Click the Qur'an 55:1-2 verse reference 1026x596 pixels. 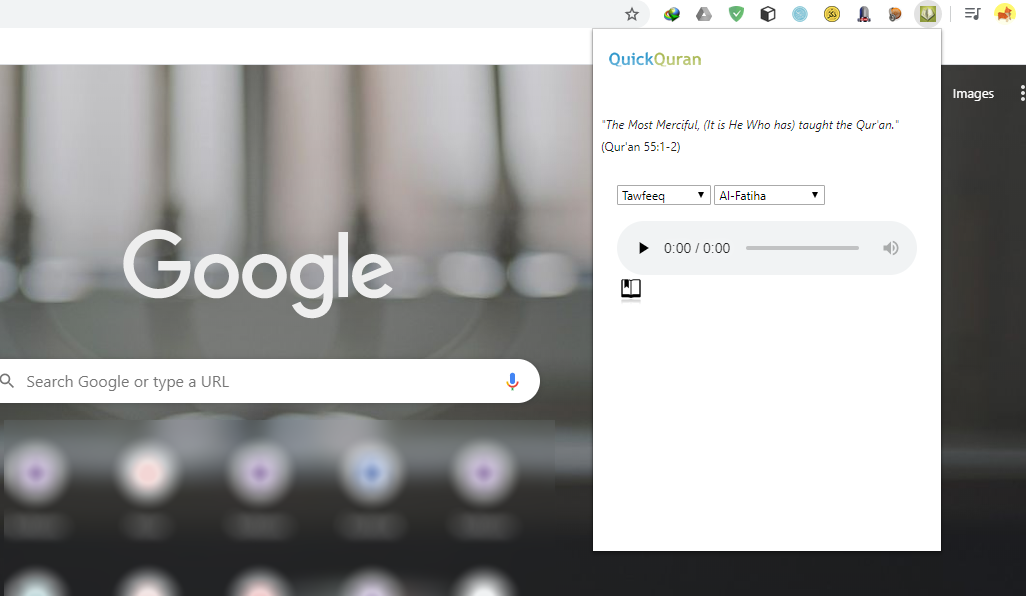[x=641, y=147]
